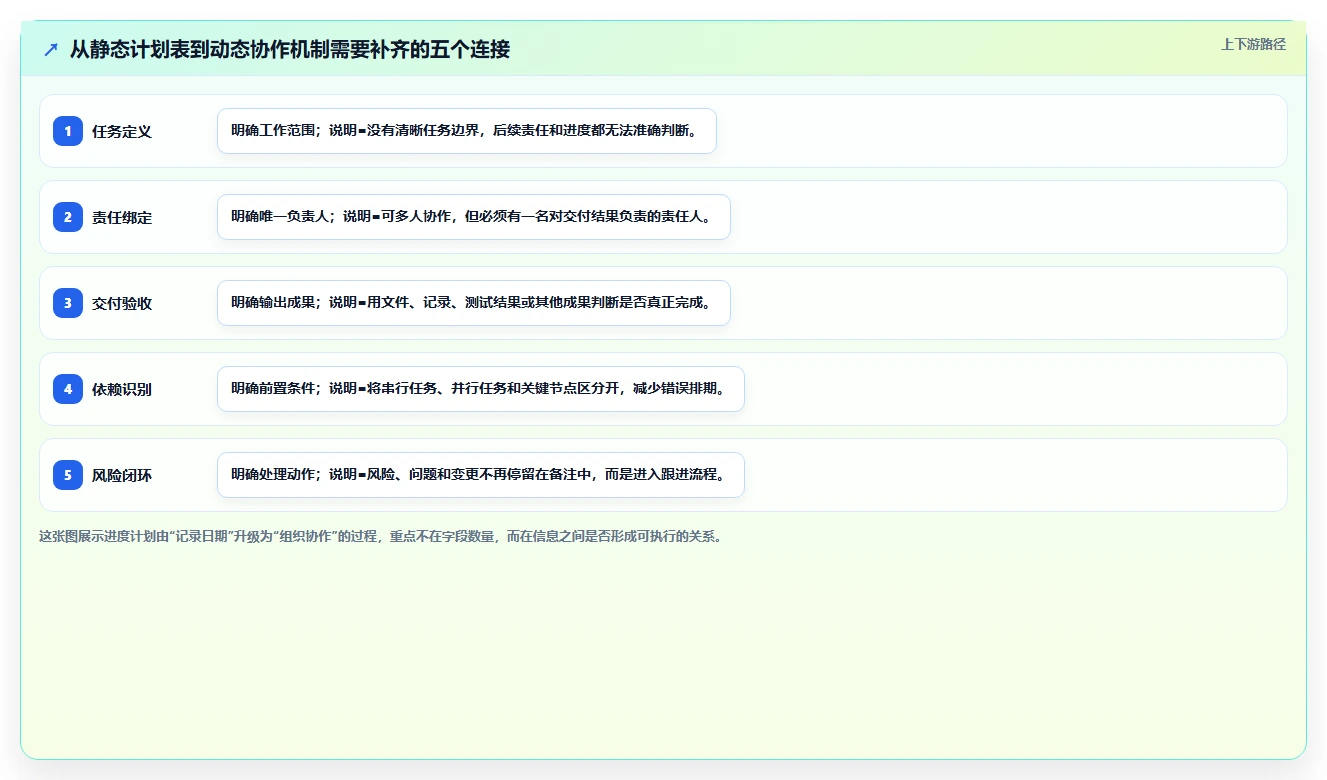1327x780 pixels.
Task: Click the arrow icon beside the title
Action: 51,49
